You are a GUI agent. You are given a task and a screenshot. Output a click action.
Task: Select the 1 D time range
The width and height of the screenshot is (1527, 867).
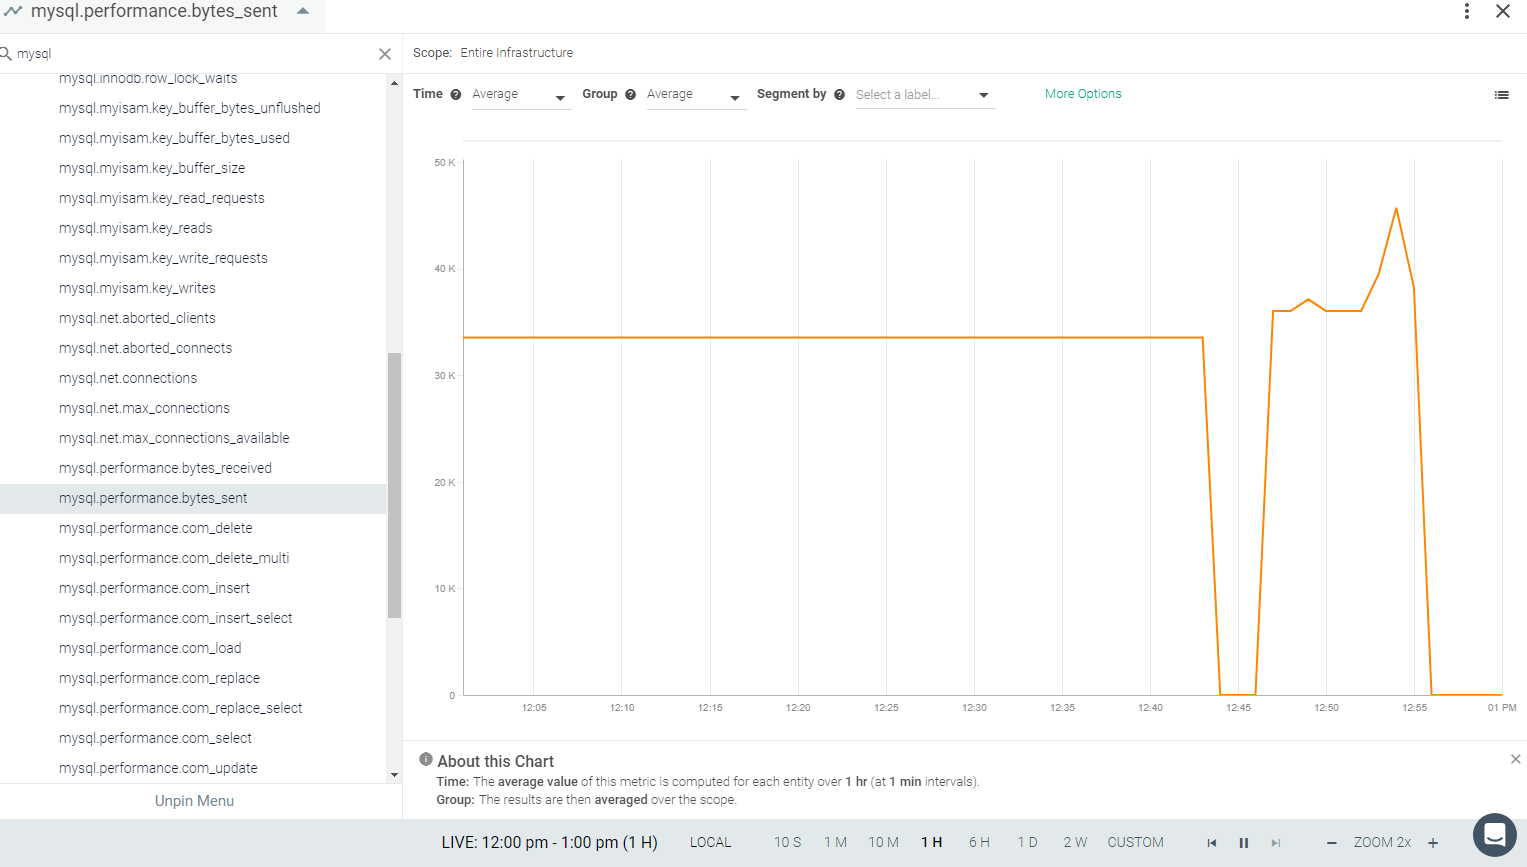(x=1027, y=843)
